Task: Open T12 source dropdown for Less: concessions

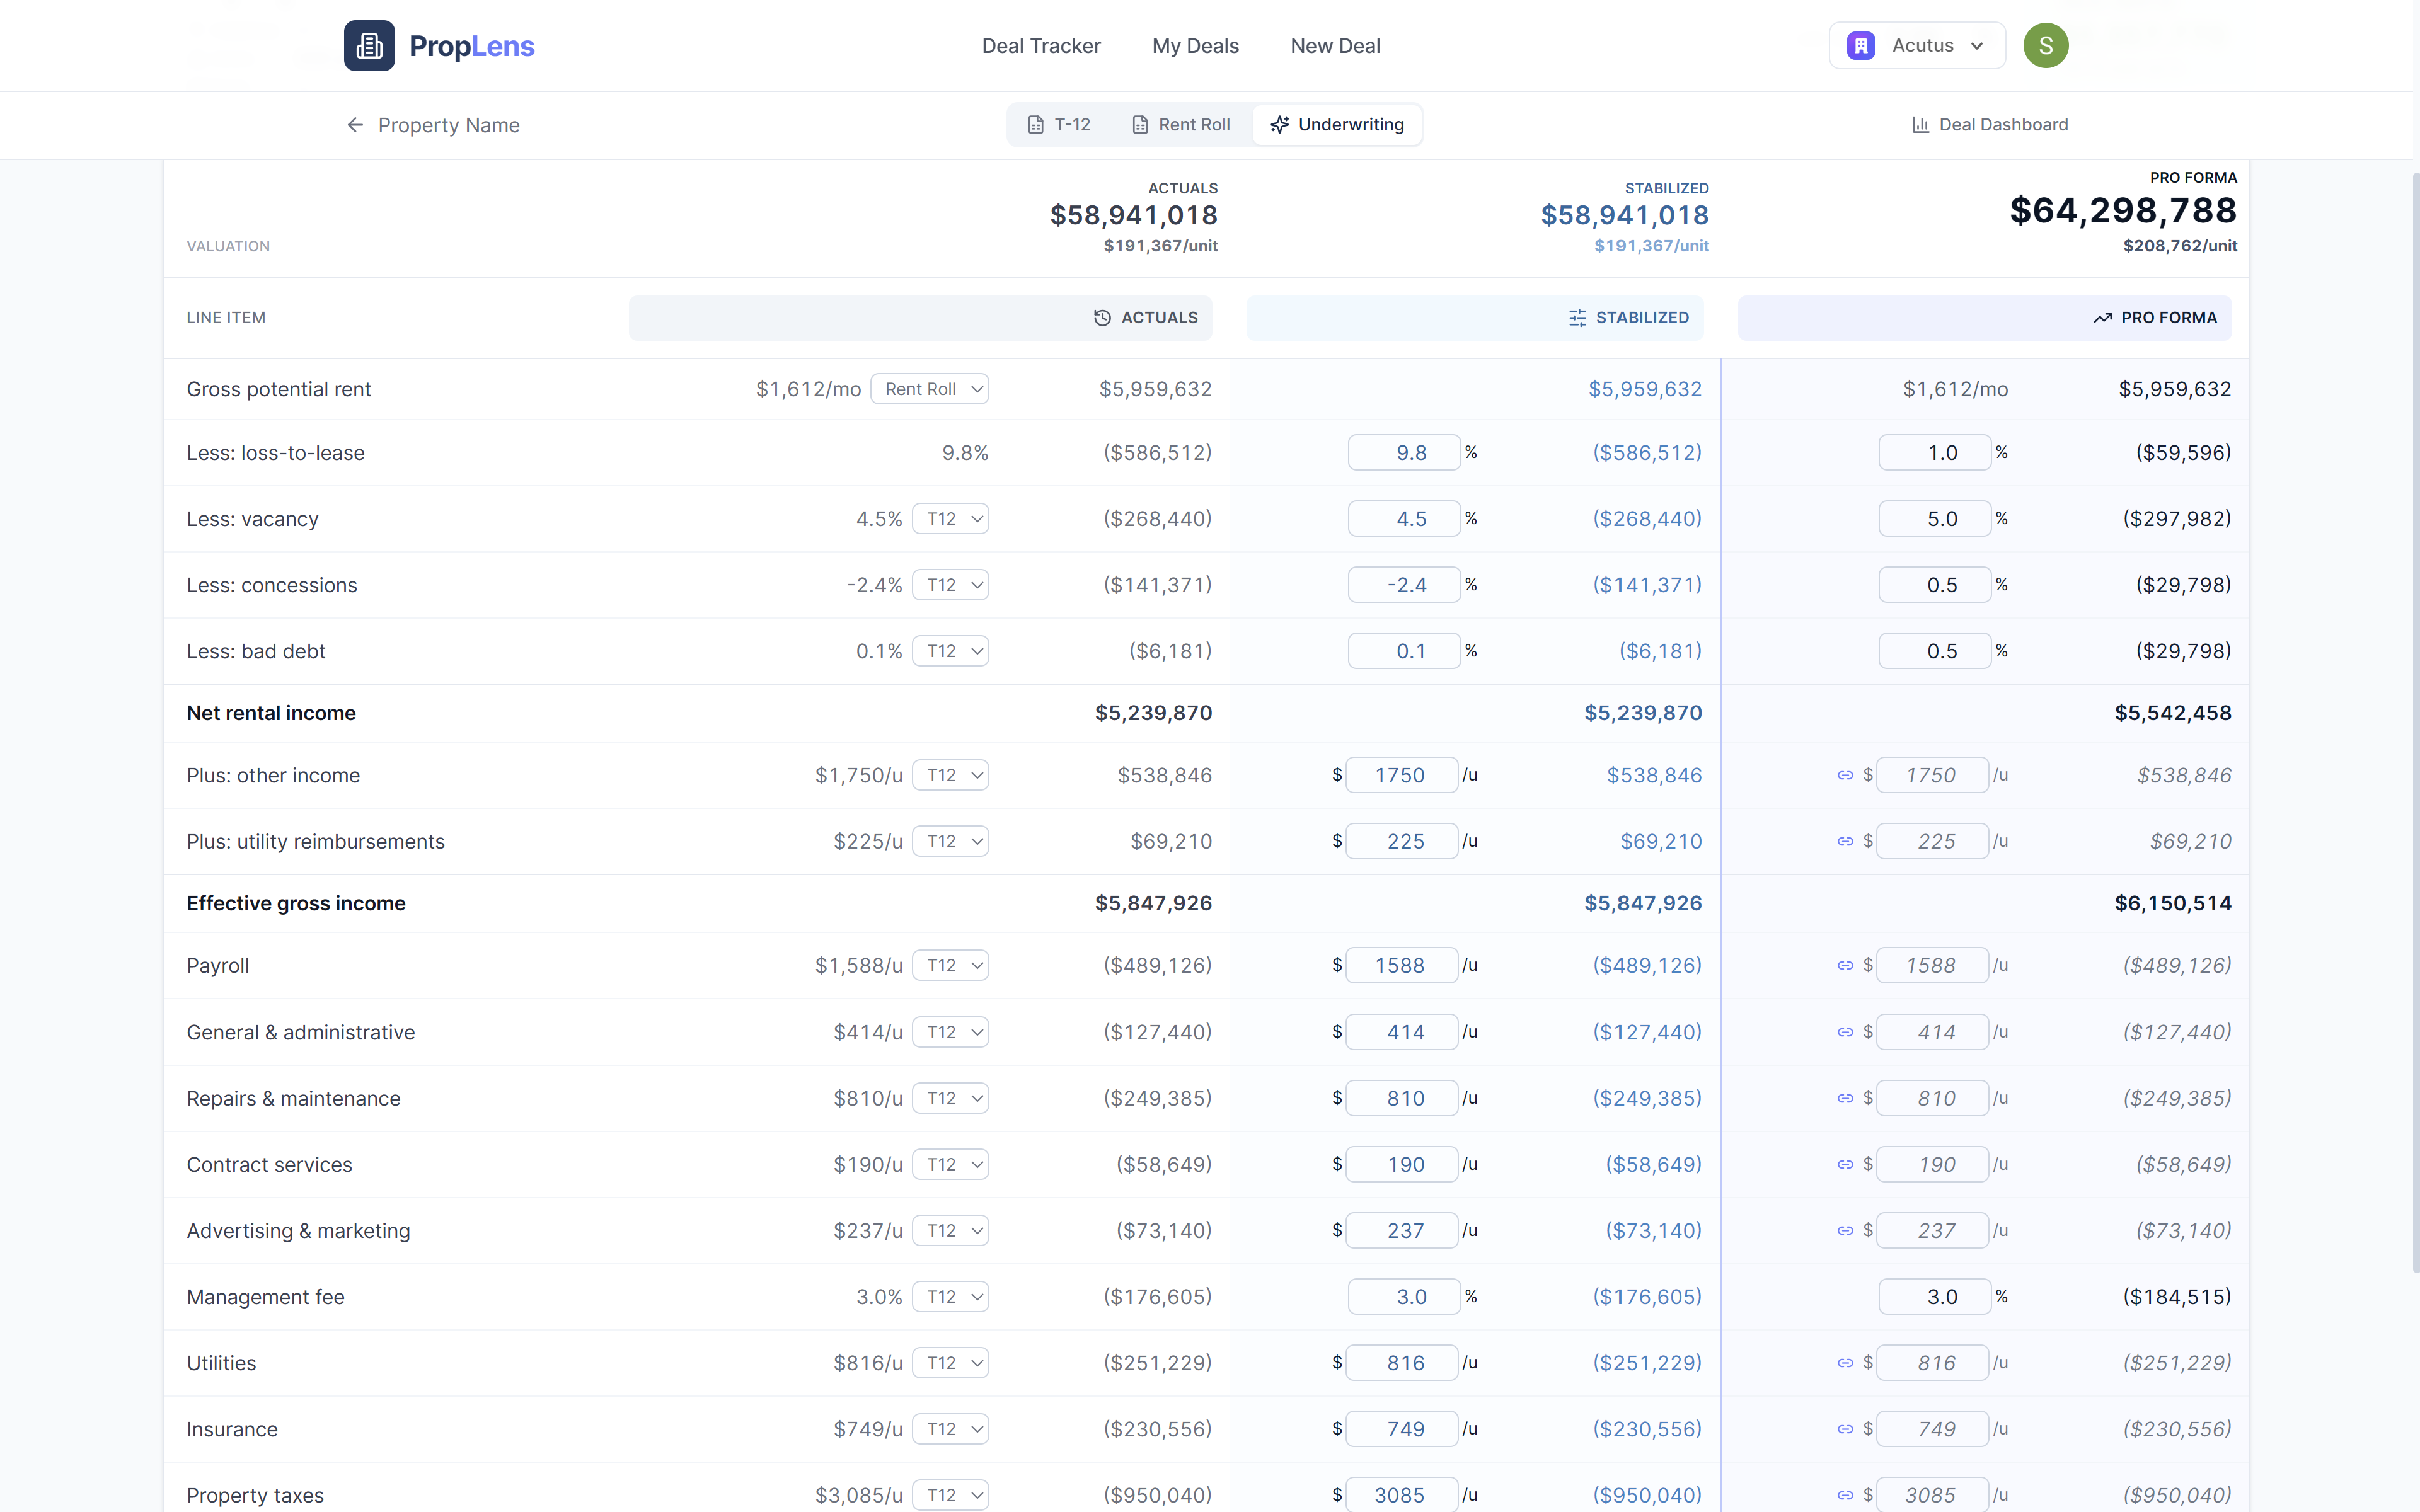Action: 950,585
